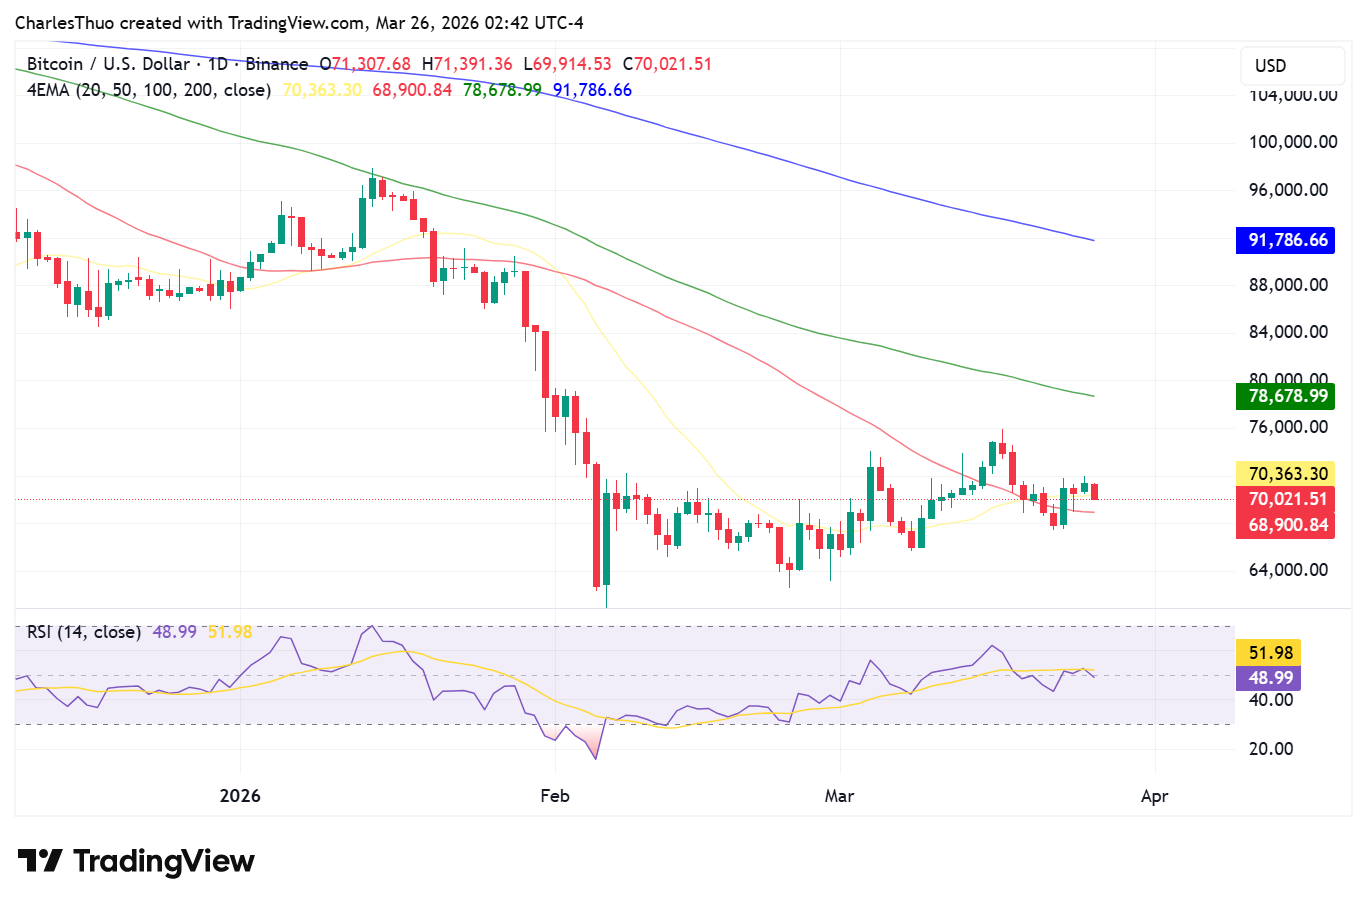
Task: Select the 2026 label on the time axis
Action: click(x=240, y=796)
